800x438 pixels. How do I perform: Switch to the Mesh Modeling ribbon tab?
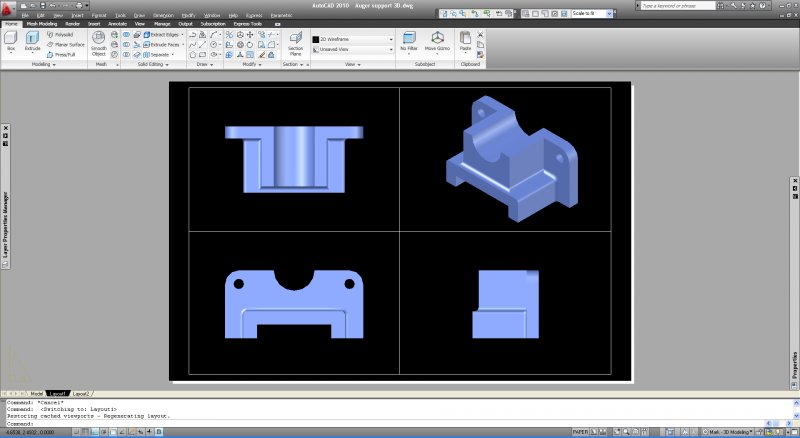click(42, 24)
